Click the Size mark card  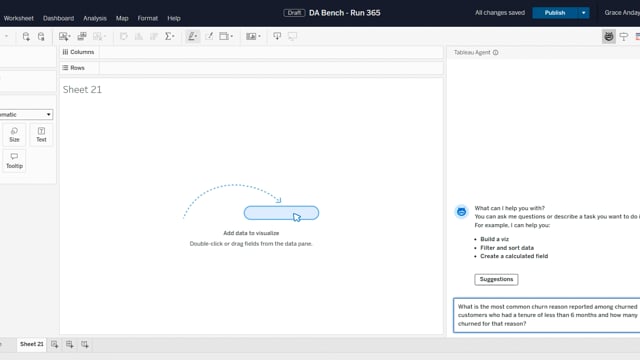click(14, 134)
